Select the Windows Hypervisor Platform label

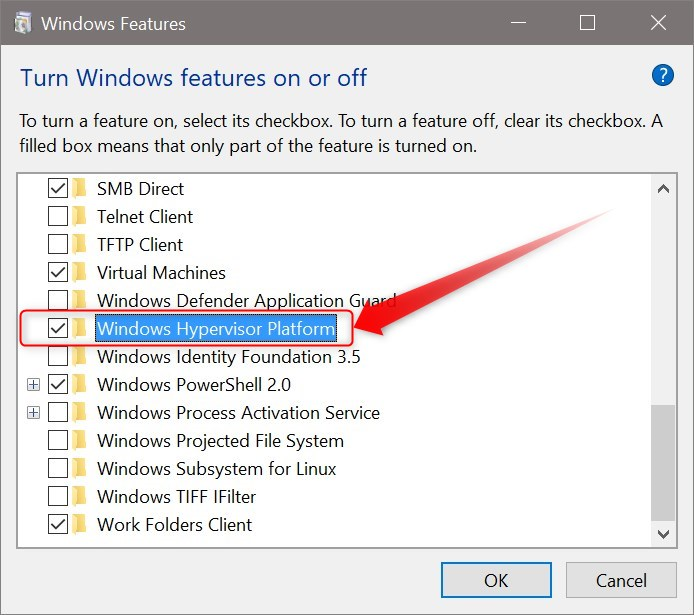point(216,328)
